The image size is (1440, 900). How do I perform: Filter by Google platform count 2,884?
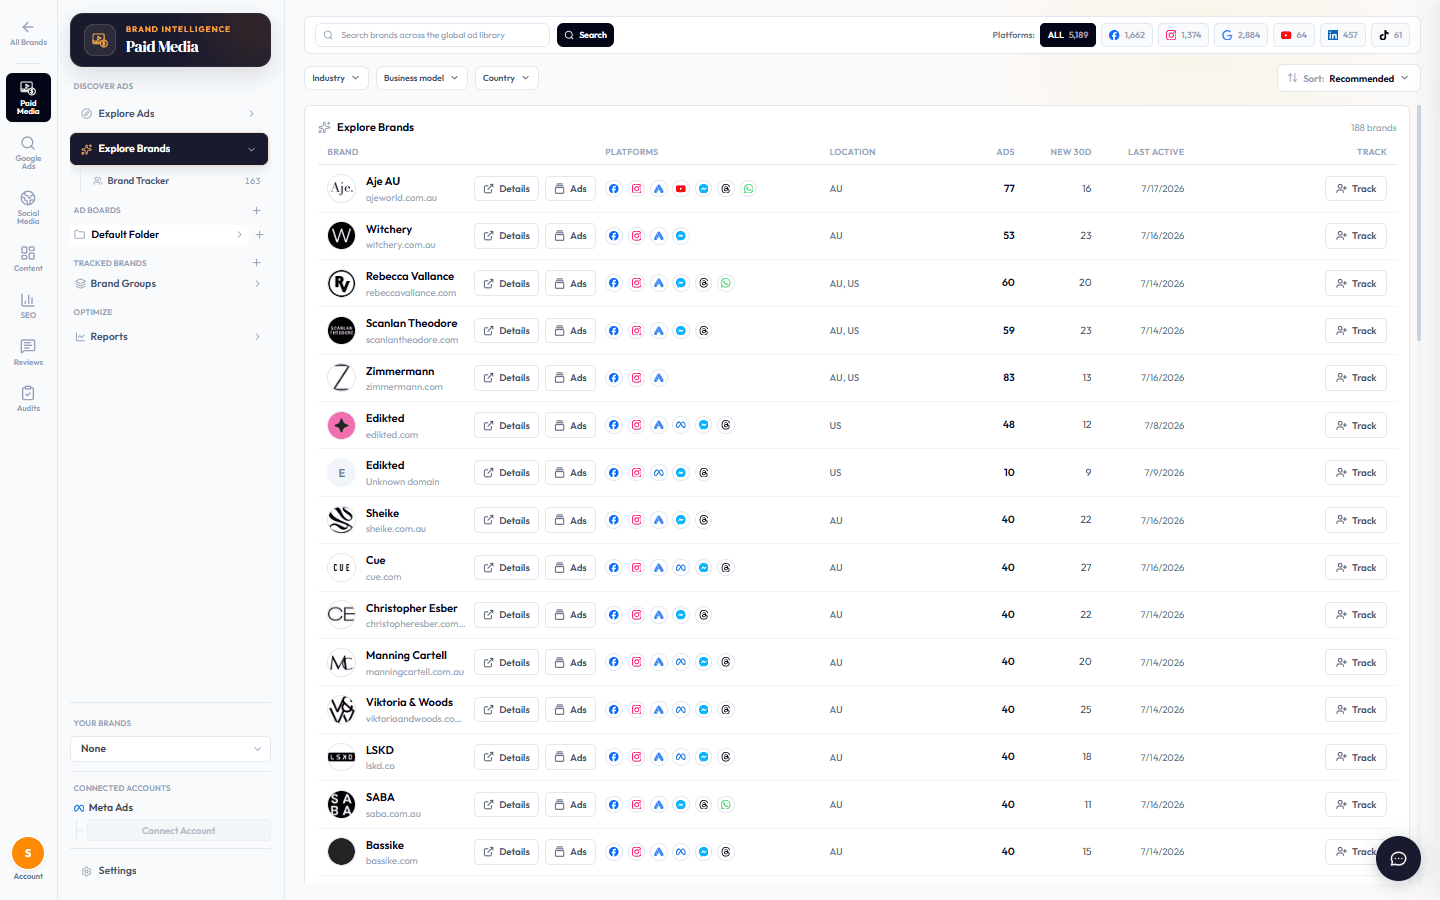(1241, 35)
